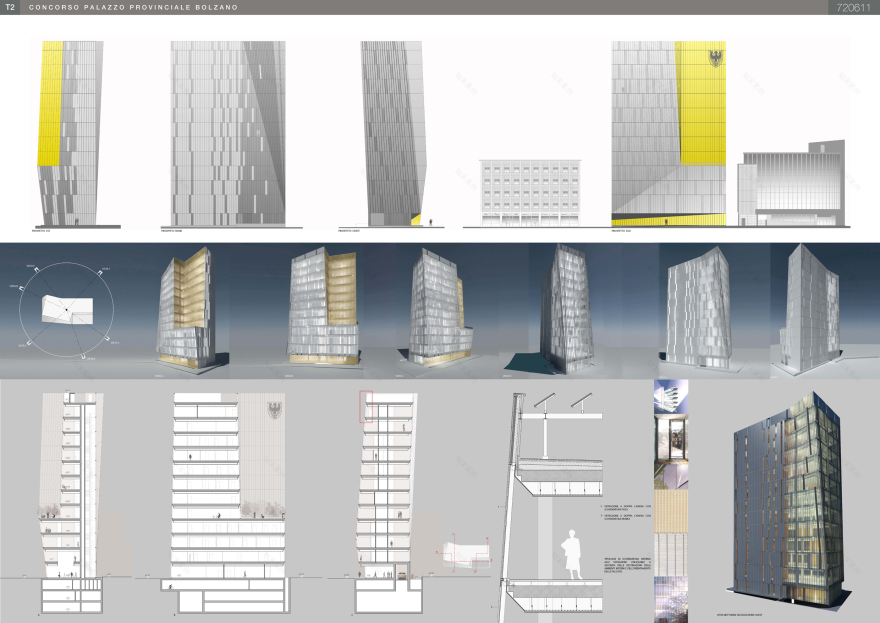880x623 pixels.
Task: Click the yellow base strip on the rightmost elevation
Action: [668, 219]
